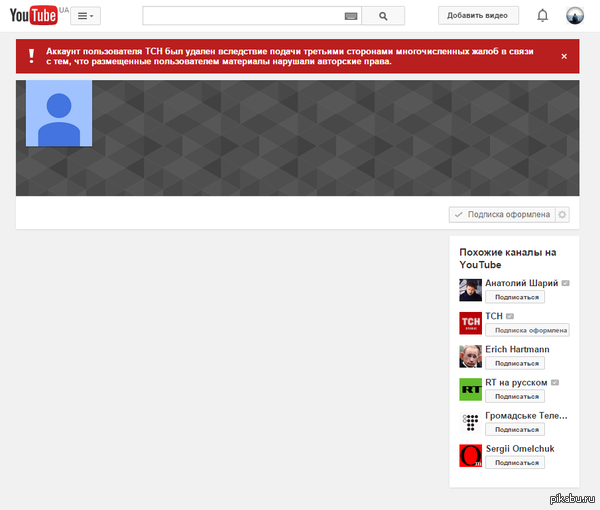The width and height of the screenshot is (600, 510).
Task: Click the Аккаунт пользователя ТСН alert text
Action: click(290, 56)
